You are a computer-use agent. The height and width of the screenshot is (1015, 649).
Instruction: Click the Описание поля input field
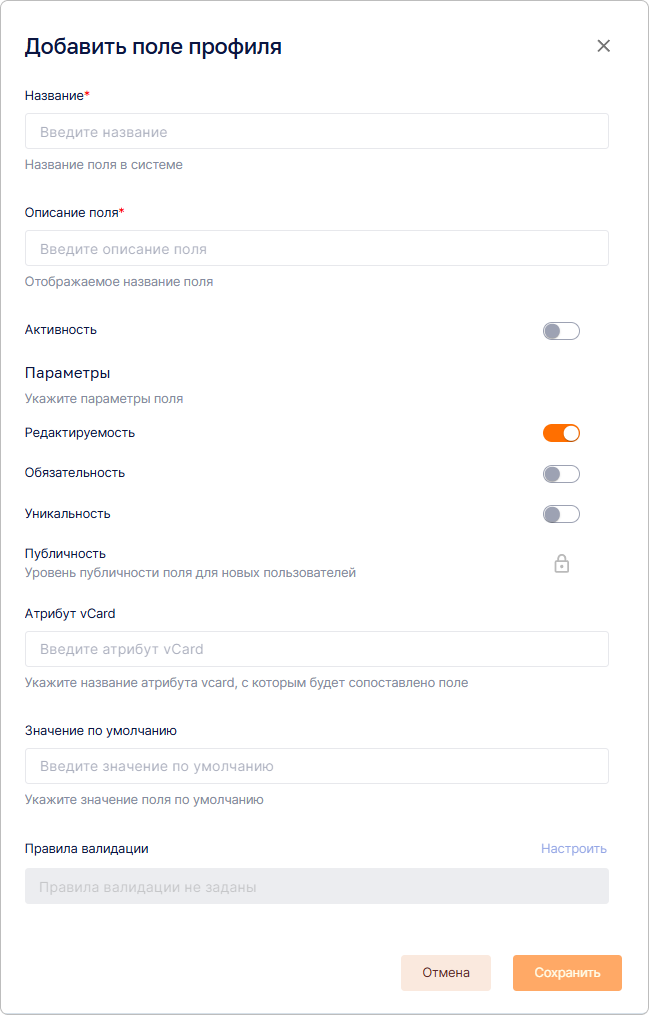[x=316, y=249]
